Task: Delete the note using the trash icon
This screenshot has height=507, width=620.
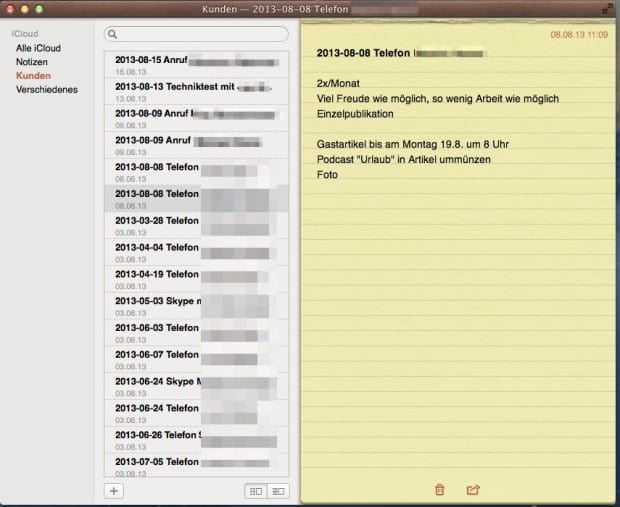Action: click(440, 489)
